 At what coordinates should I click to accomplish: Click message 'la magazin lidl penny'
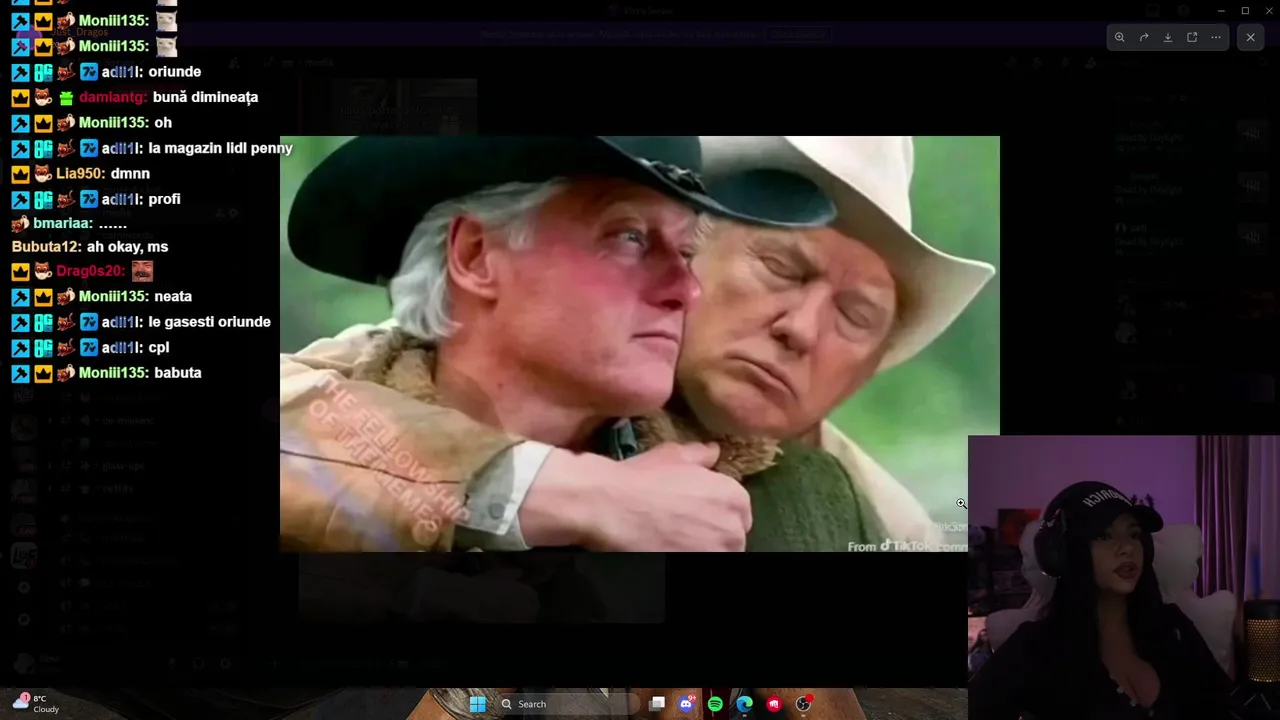click(220, 148)
